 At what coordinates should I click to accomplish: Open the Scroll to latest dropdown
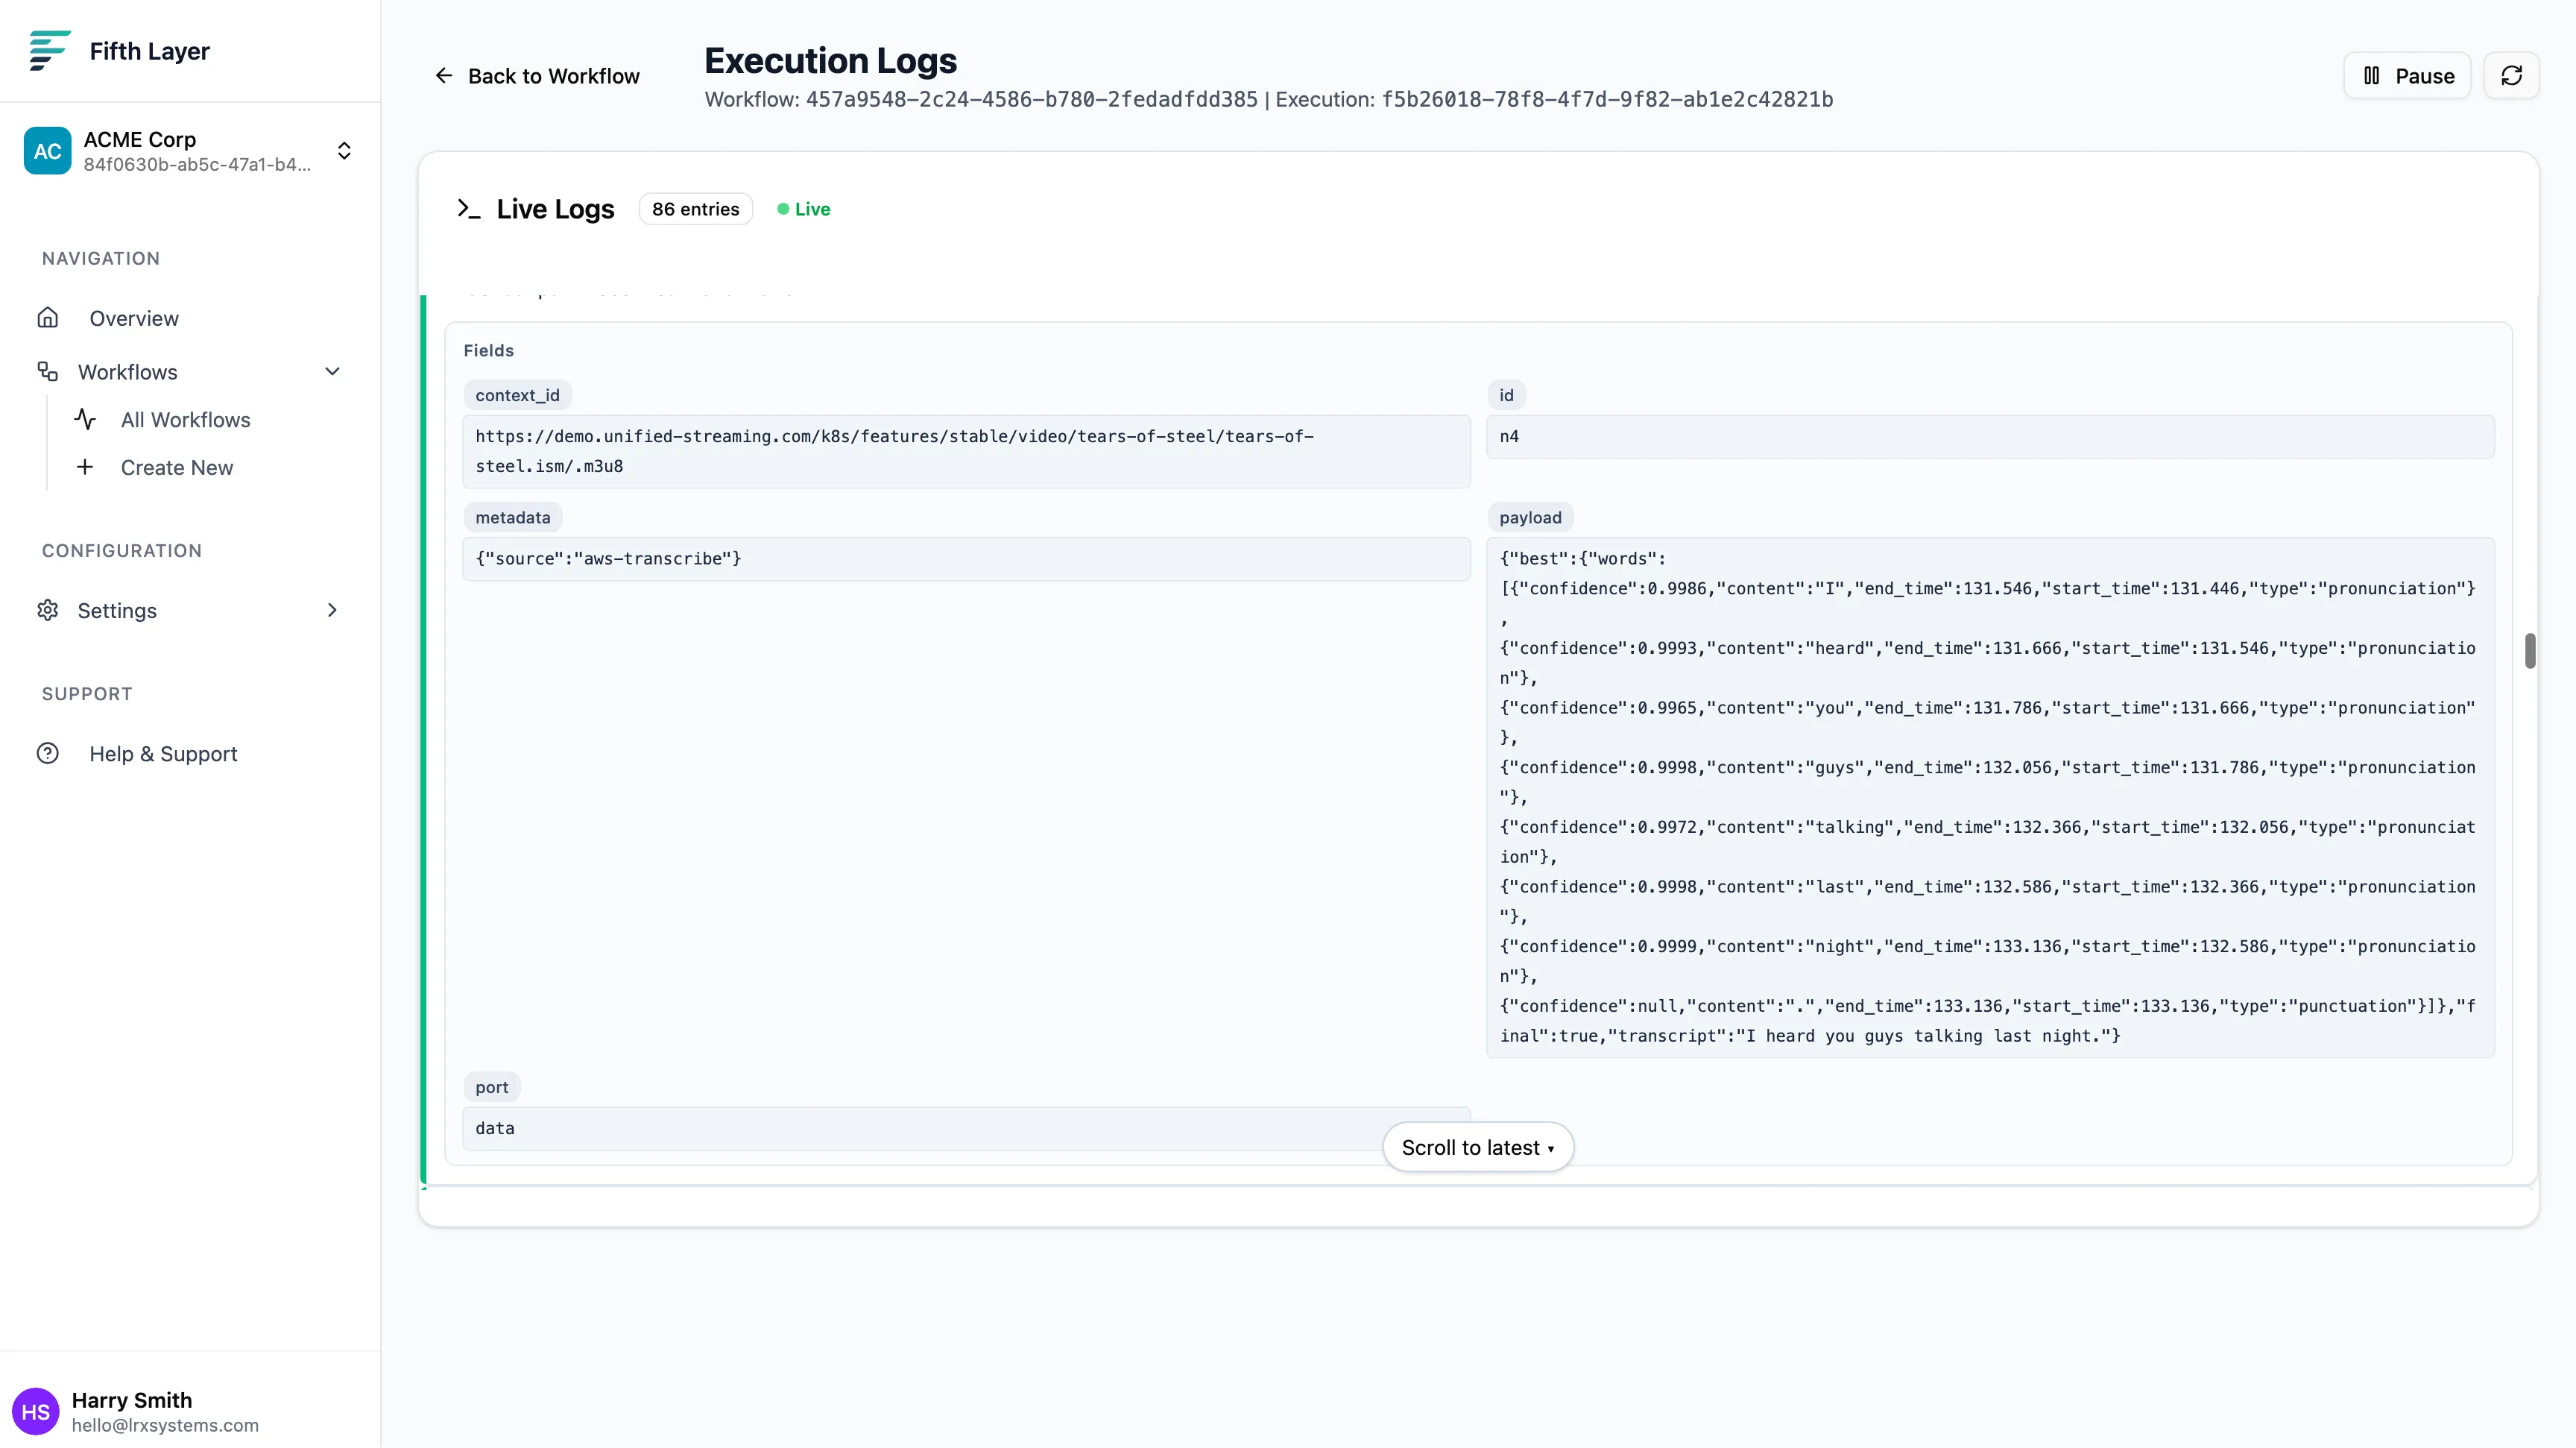tap(1477, 1147)
